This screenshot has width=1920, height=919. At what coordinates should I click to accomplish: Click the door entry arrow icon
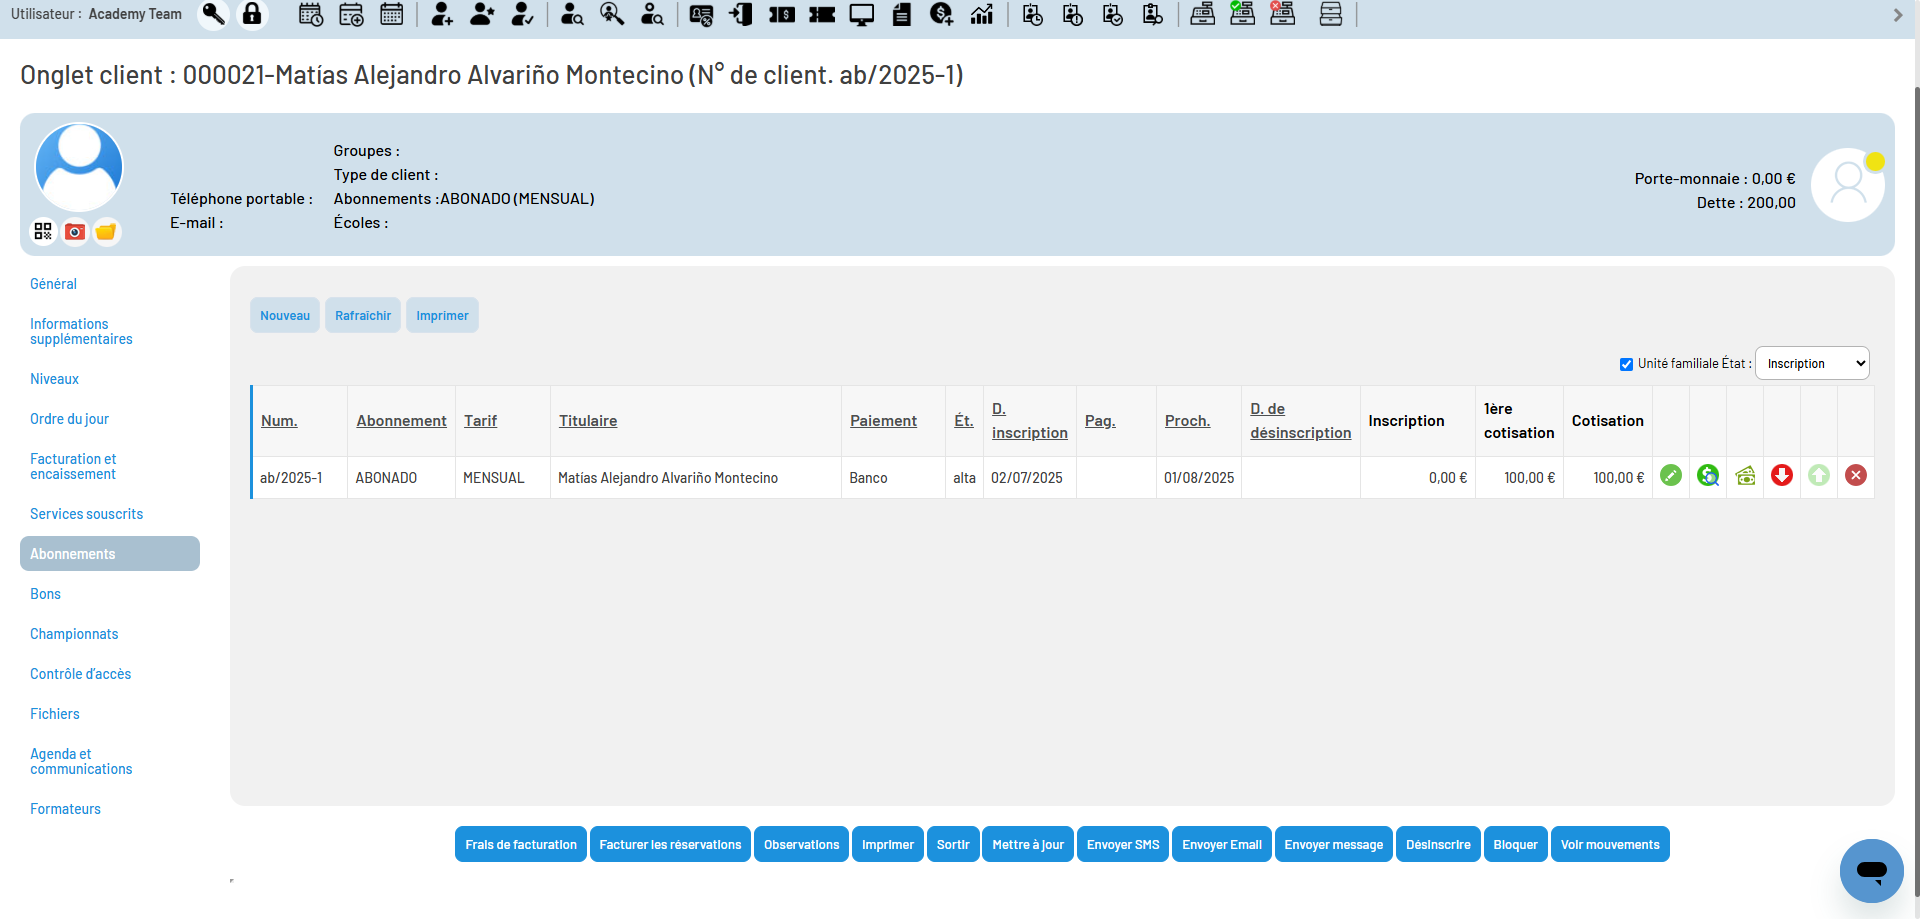coord(741,14)
